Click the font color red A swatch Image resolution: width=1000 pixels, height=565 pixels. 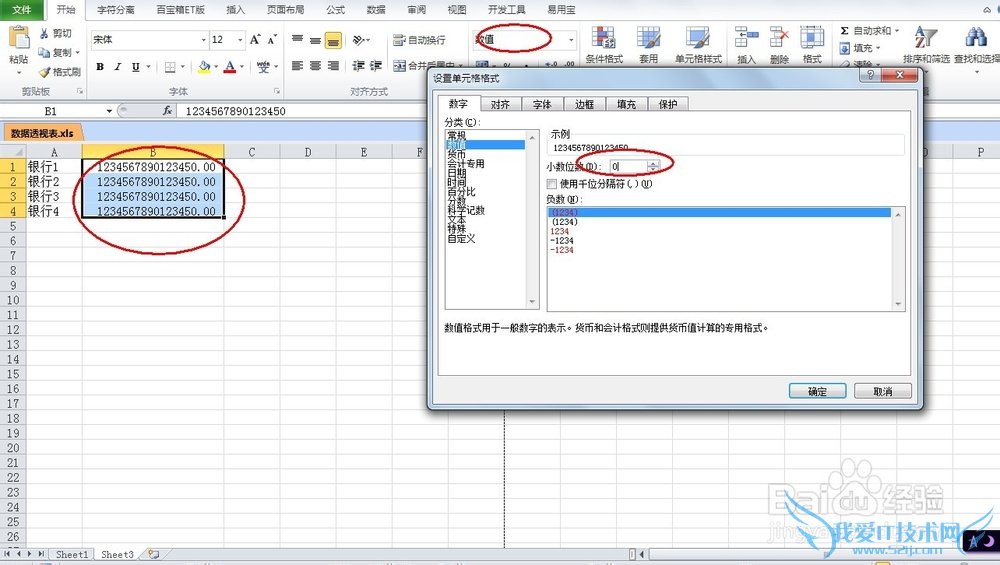[229, 67]
